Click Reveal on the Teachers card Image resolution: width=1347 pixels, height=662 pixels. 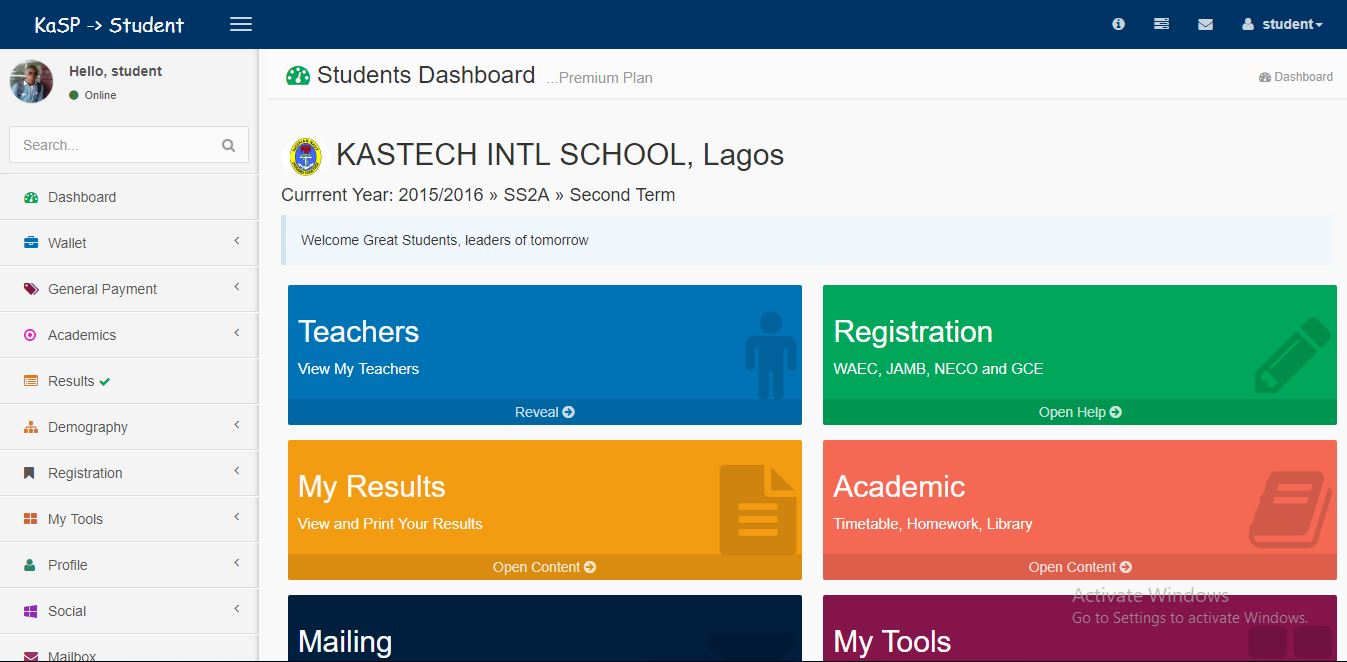(544, 412)
